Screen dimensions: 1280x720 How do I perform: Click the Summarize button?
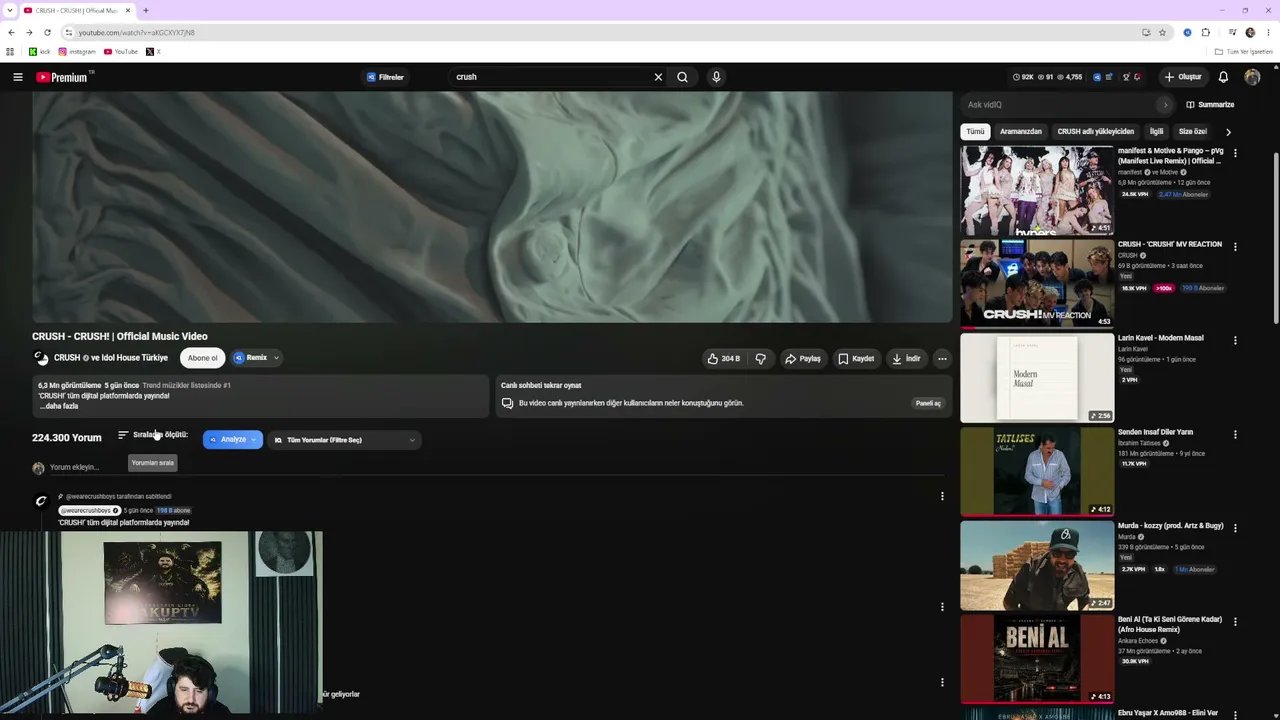[x=1210, y=105]
